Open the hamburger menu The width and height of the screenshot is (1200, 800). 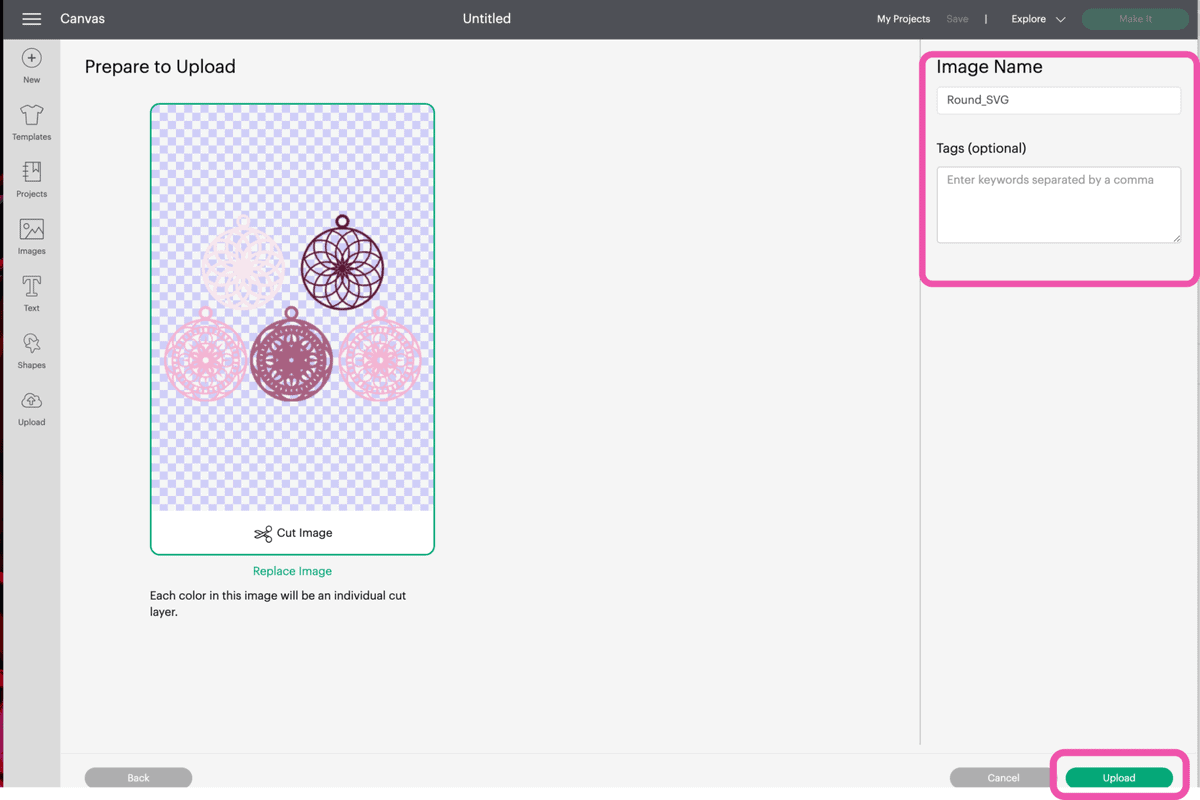pyautogui.click(x=31, y=19)
